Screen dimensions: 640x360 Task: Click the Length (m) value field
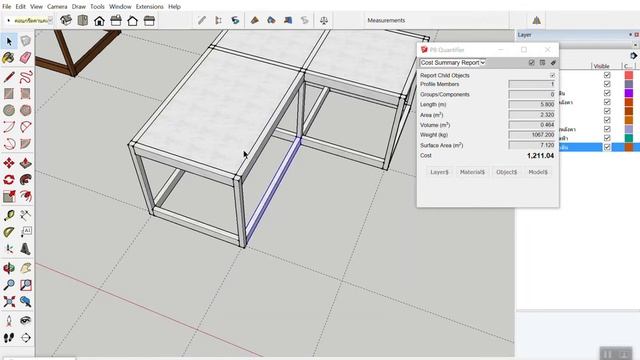[532, 104]
